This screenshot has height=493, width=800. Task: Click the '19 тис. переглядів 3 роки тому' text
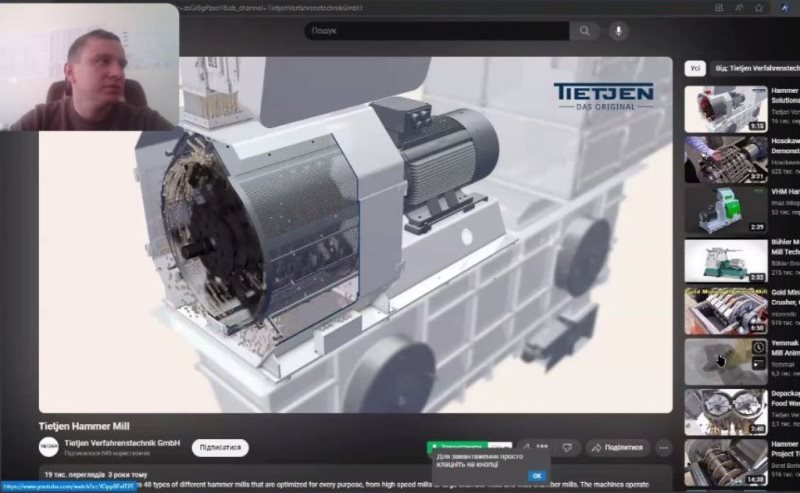tap(96, 475)
